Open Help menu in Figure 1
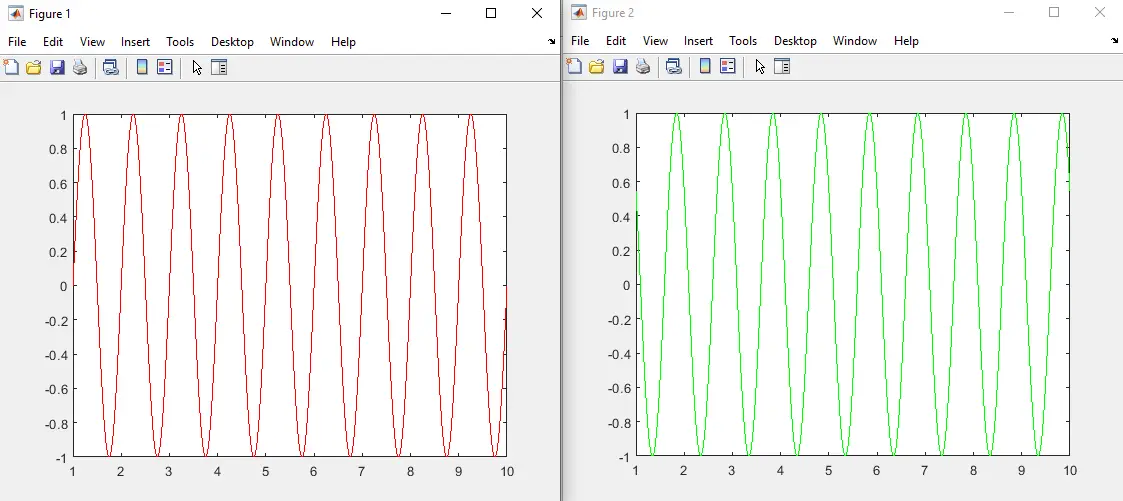1123x501 pixels. (x=343, y=42)
